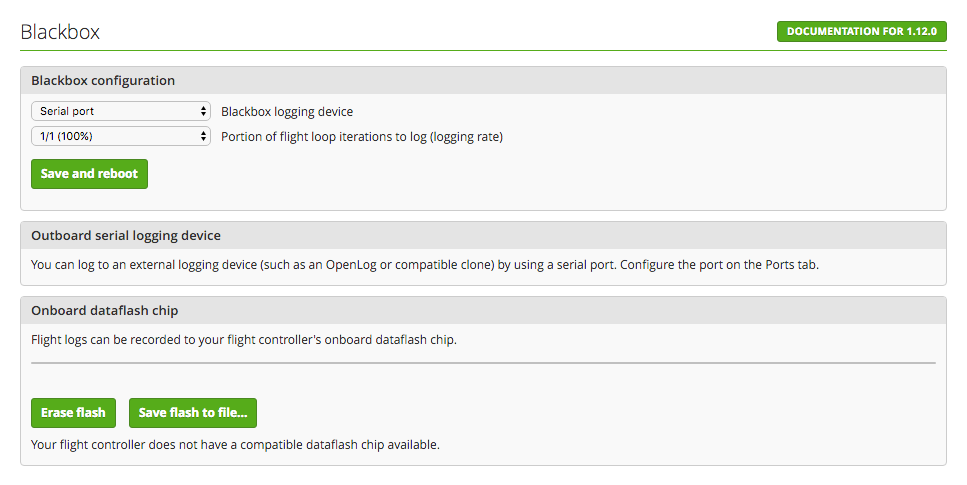The width and height of the screenshot is (967, 485).
Task: Select the Blackbox configuration section header
Action: (x=103, y=80)
